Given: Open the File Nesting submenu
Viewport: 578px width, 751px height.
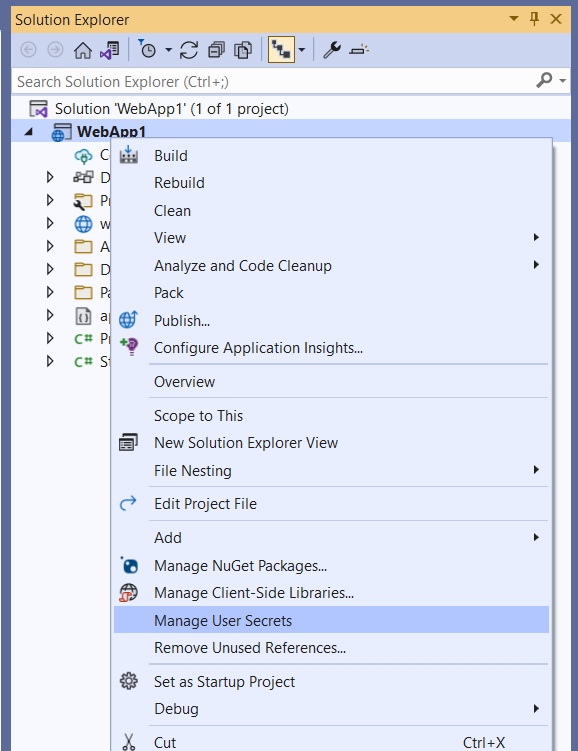Looking at the screenshot, I should (x=331, y=471).
